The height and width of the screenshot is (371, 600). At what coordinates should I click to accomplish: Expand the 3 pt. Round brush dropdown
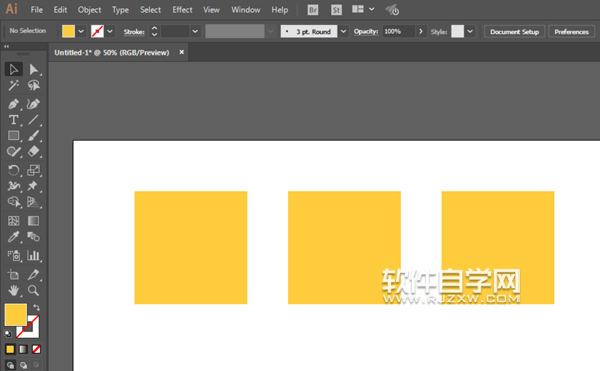(343, 31)
